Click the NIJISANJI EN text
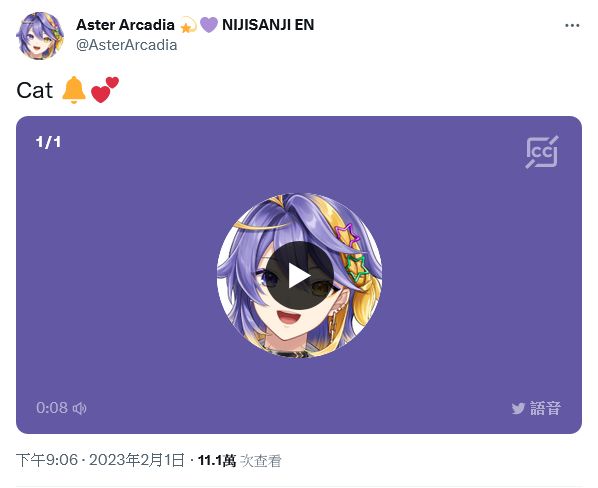598x488 pixels. 268,25
